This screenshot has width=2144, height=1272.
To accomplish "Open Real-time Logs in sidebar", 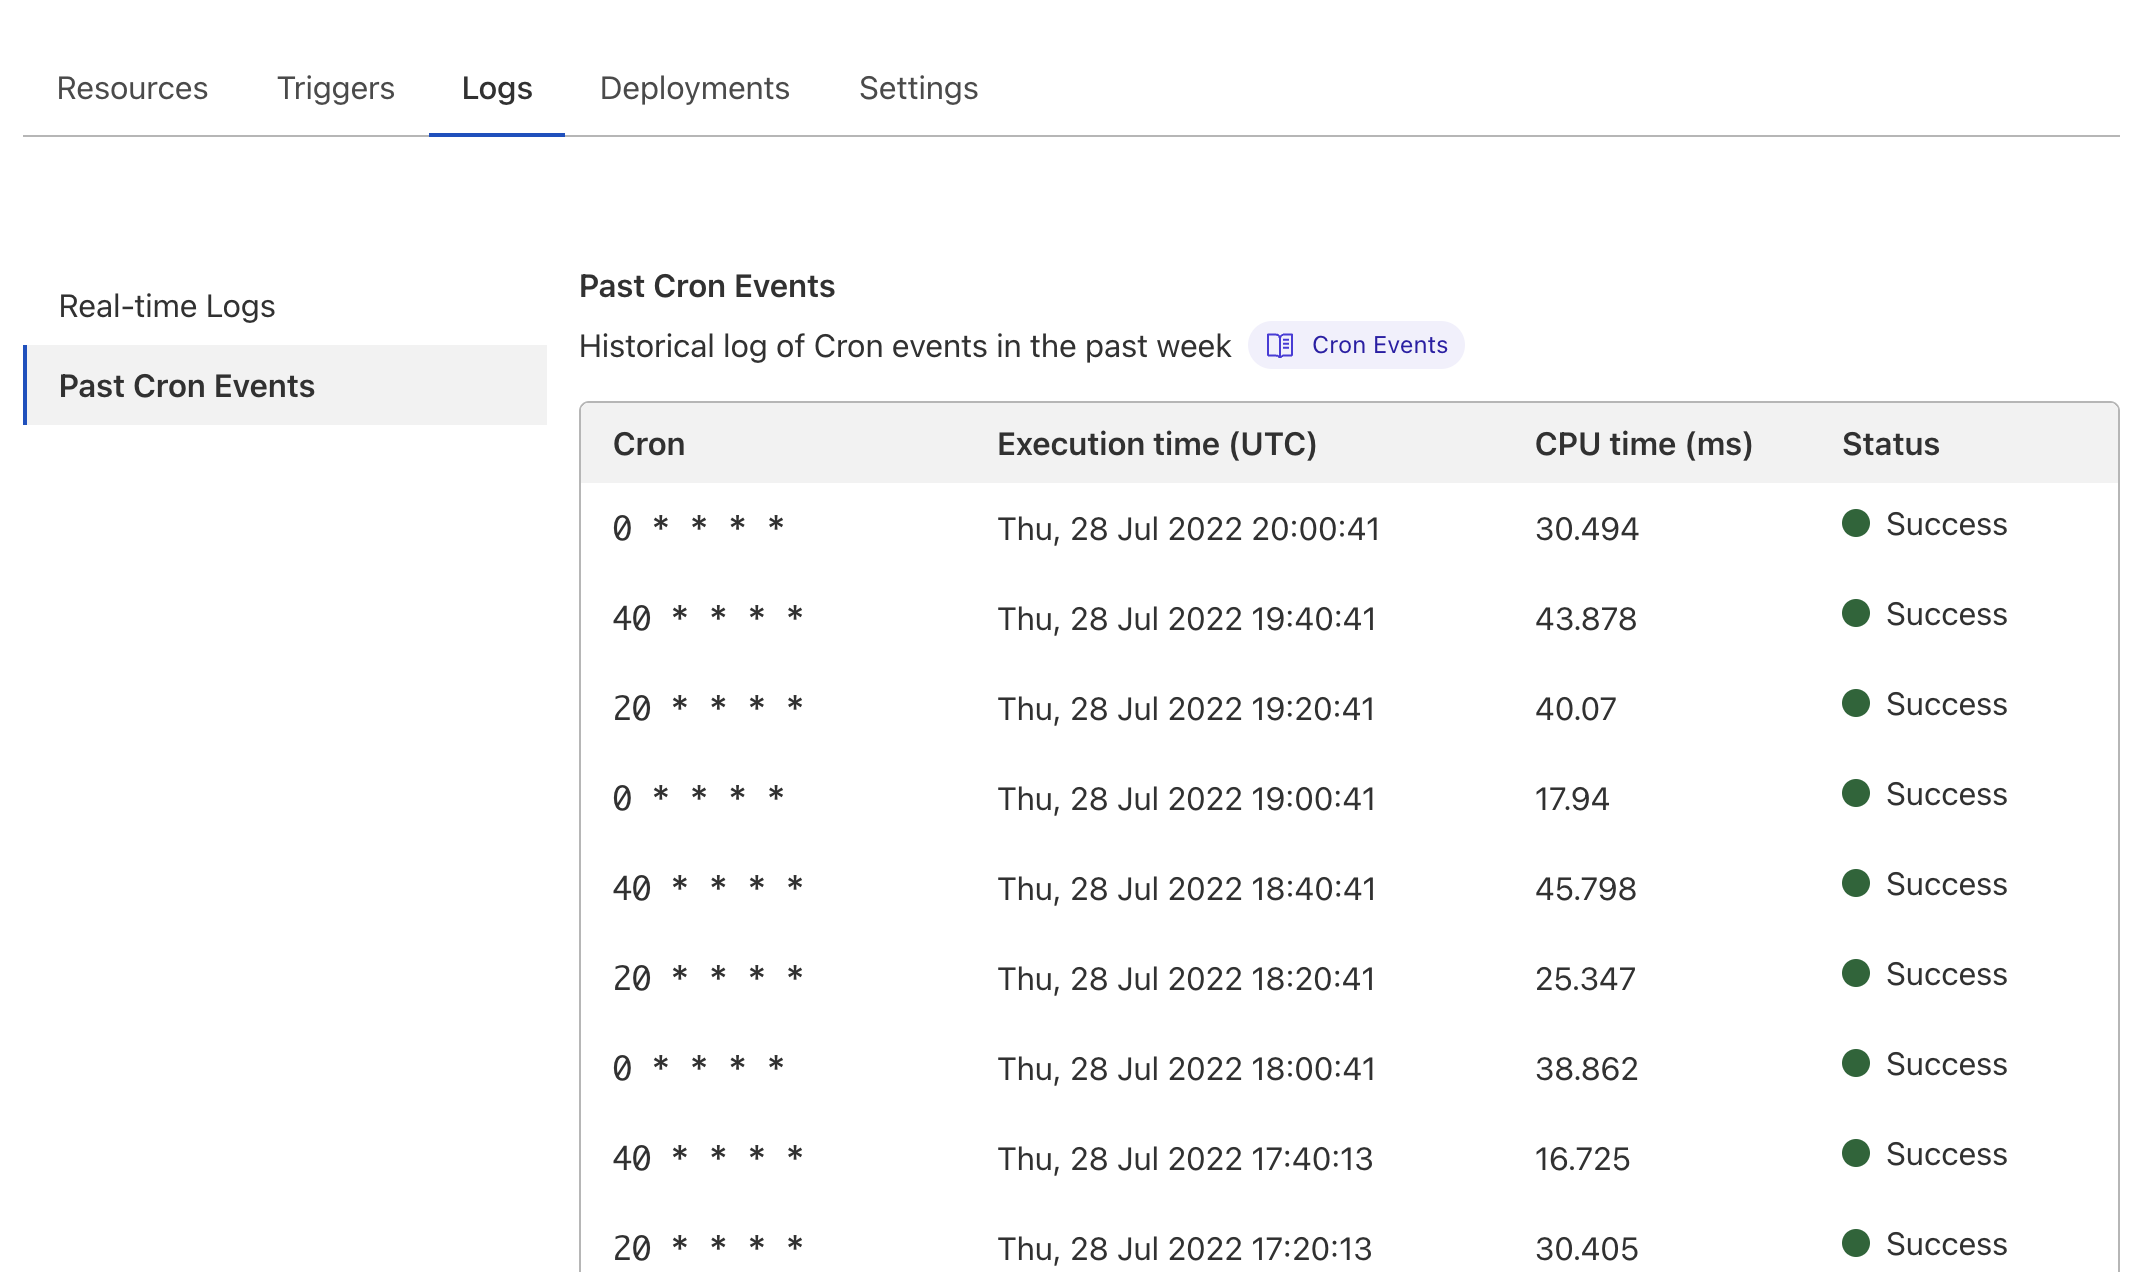I will click(167, 306).
